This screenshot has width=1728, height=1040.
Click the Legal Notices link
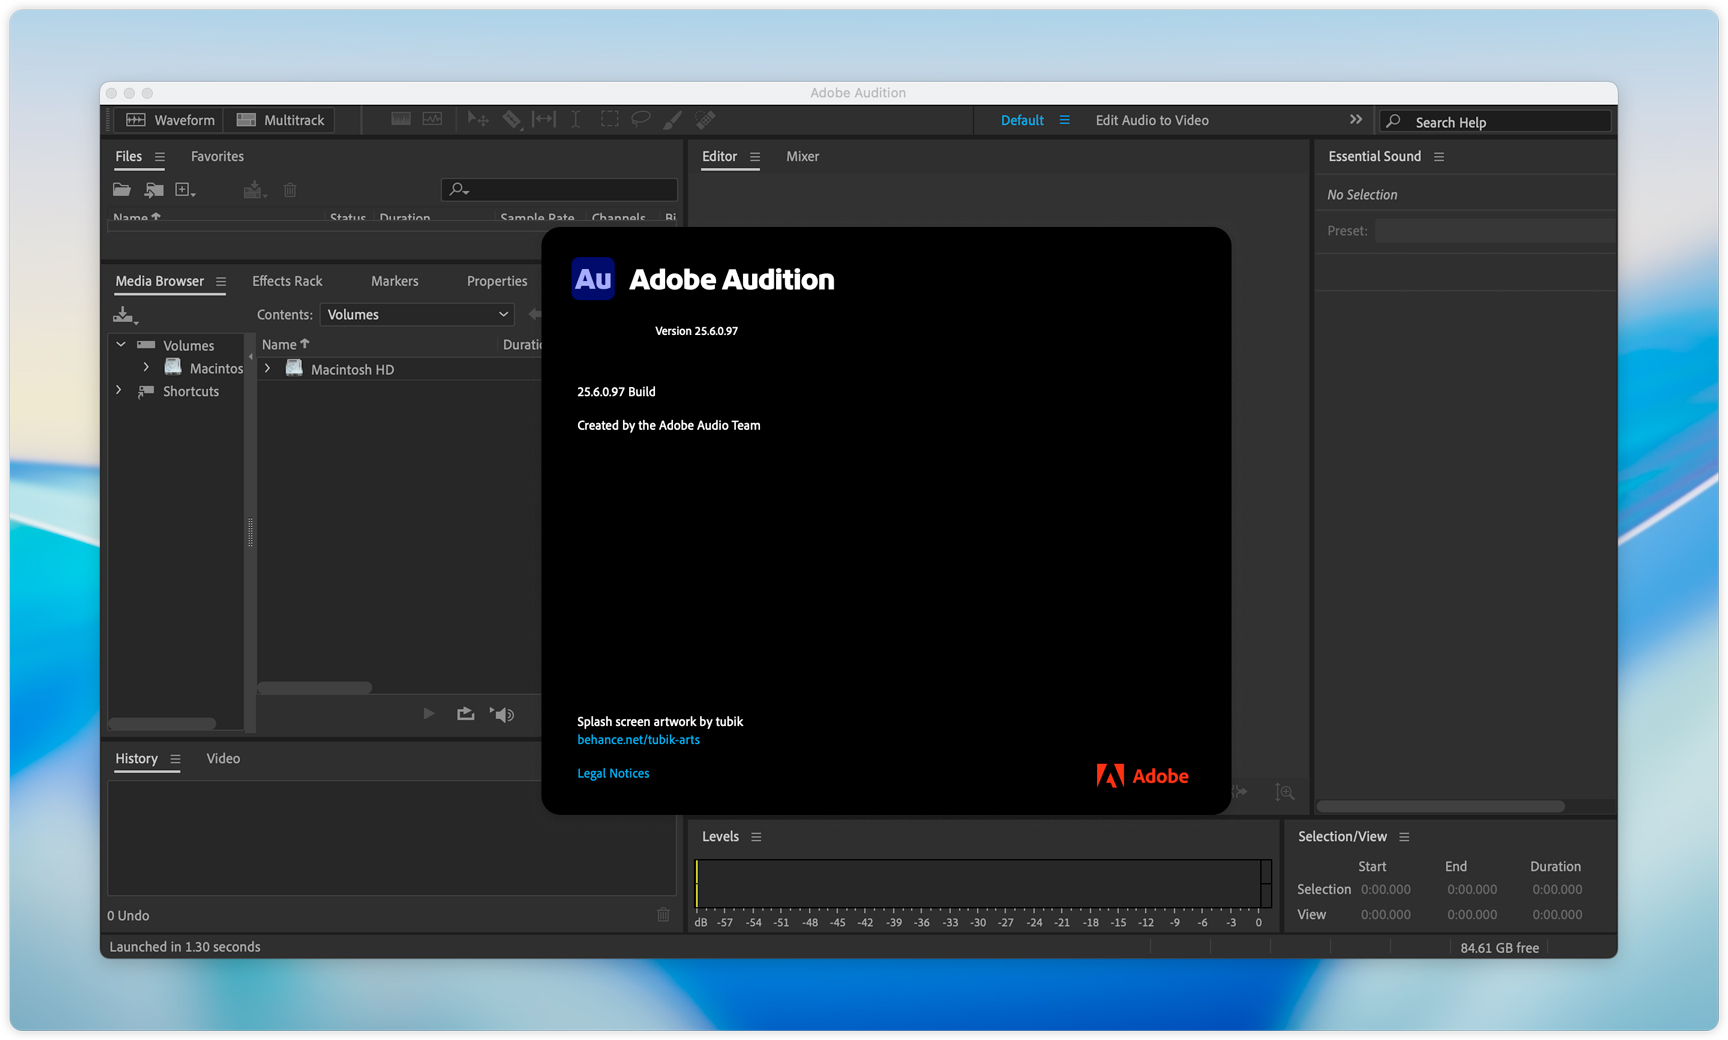(613, 773)
